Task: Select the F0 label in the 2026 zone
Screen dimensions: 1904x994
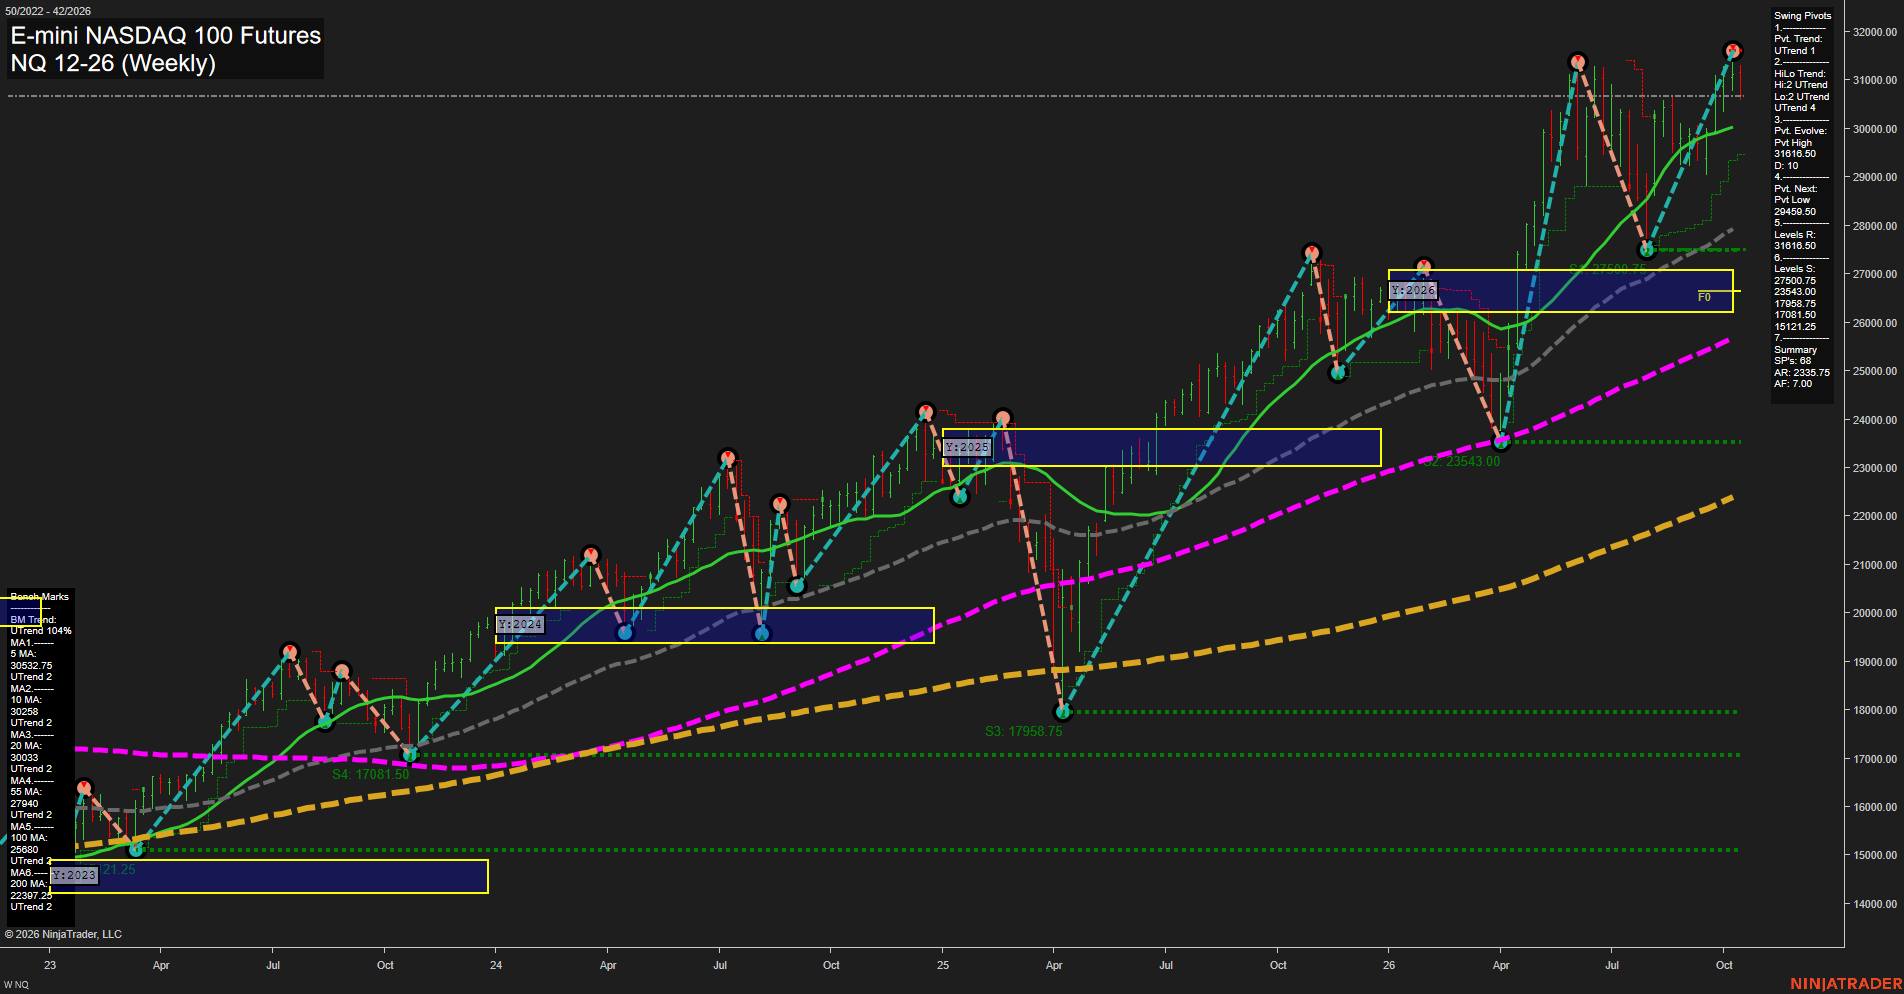Action: pos(1704,297)
